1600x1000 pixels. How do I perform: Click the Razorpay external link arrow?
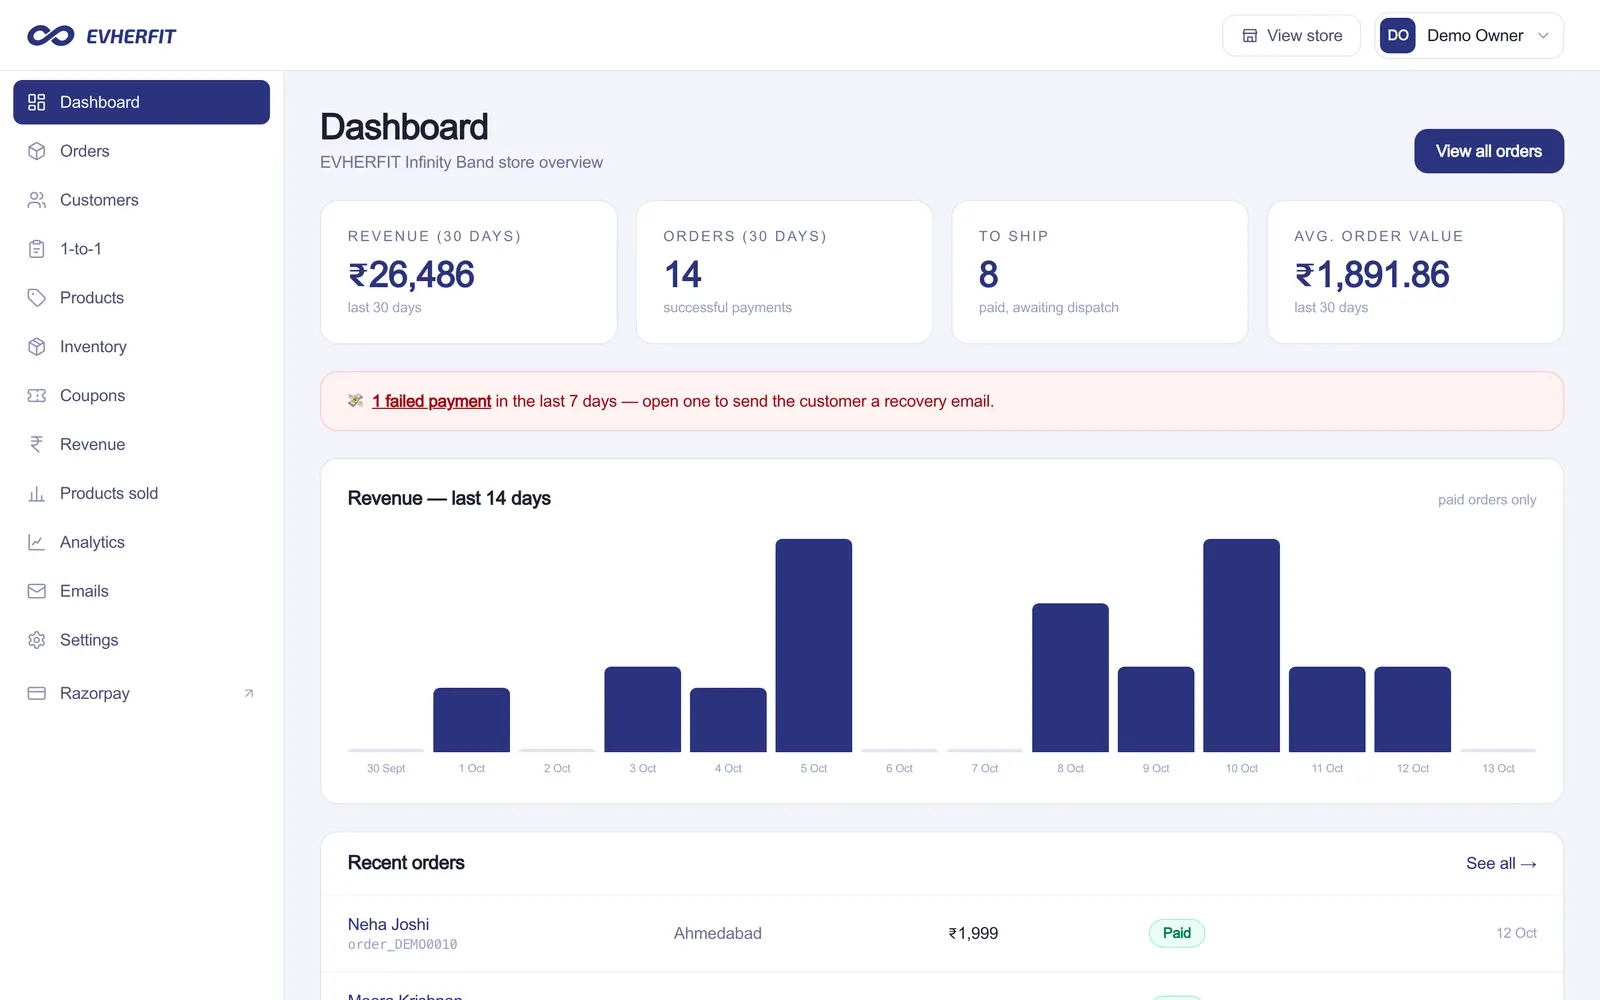(x=249, y=694)
